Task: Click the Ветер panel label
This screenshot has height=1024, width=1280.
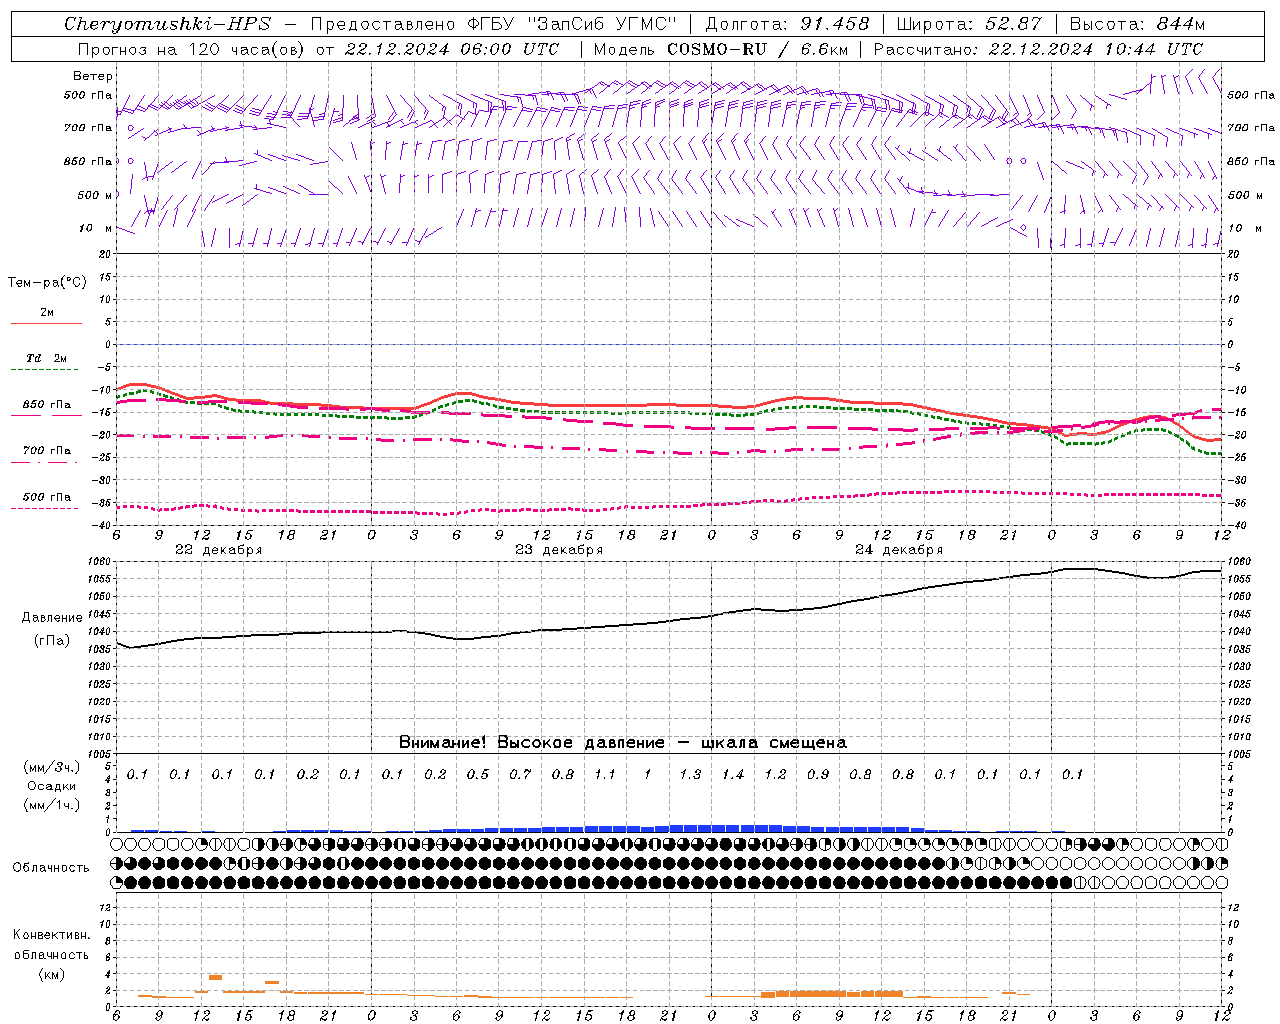Action: pos(93,76)
